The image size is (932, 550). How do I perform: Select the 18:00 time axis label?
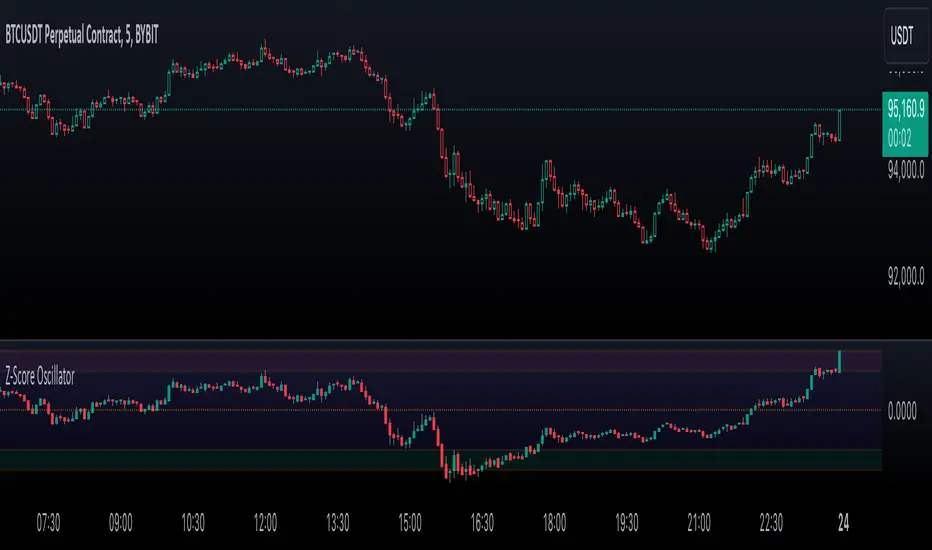(x=555, y=521)
